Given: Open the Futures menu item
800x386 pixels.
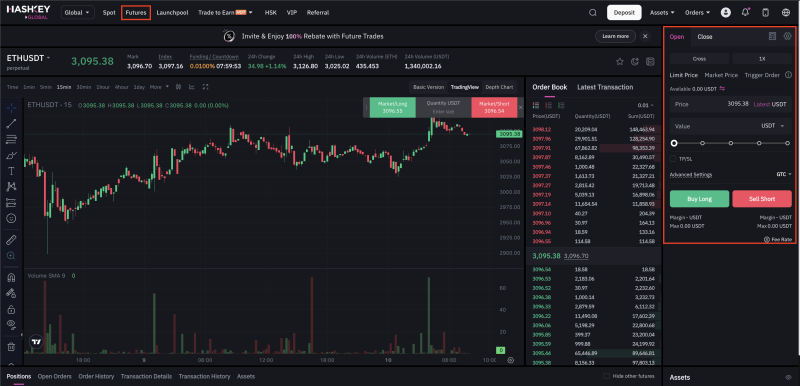Looking at the screenshot, I should pyautogui.click(x=136, y=13).
